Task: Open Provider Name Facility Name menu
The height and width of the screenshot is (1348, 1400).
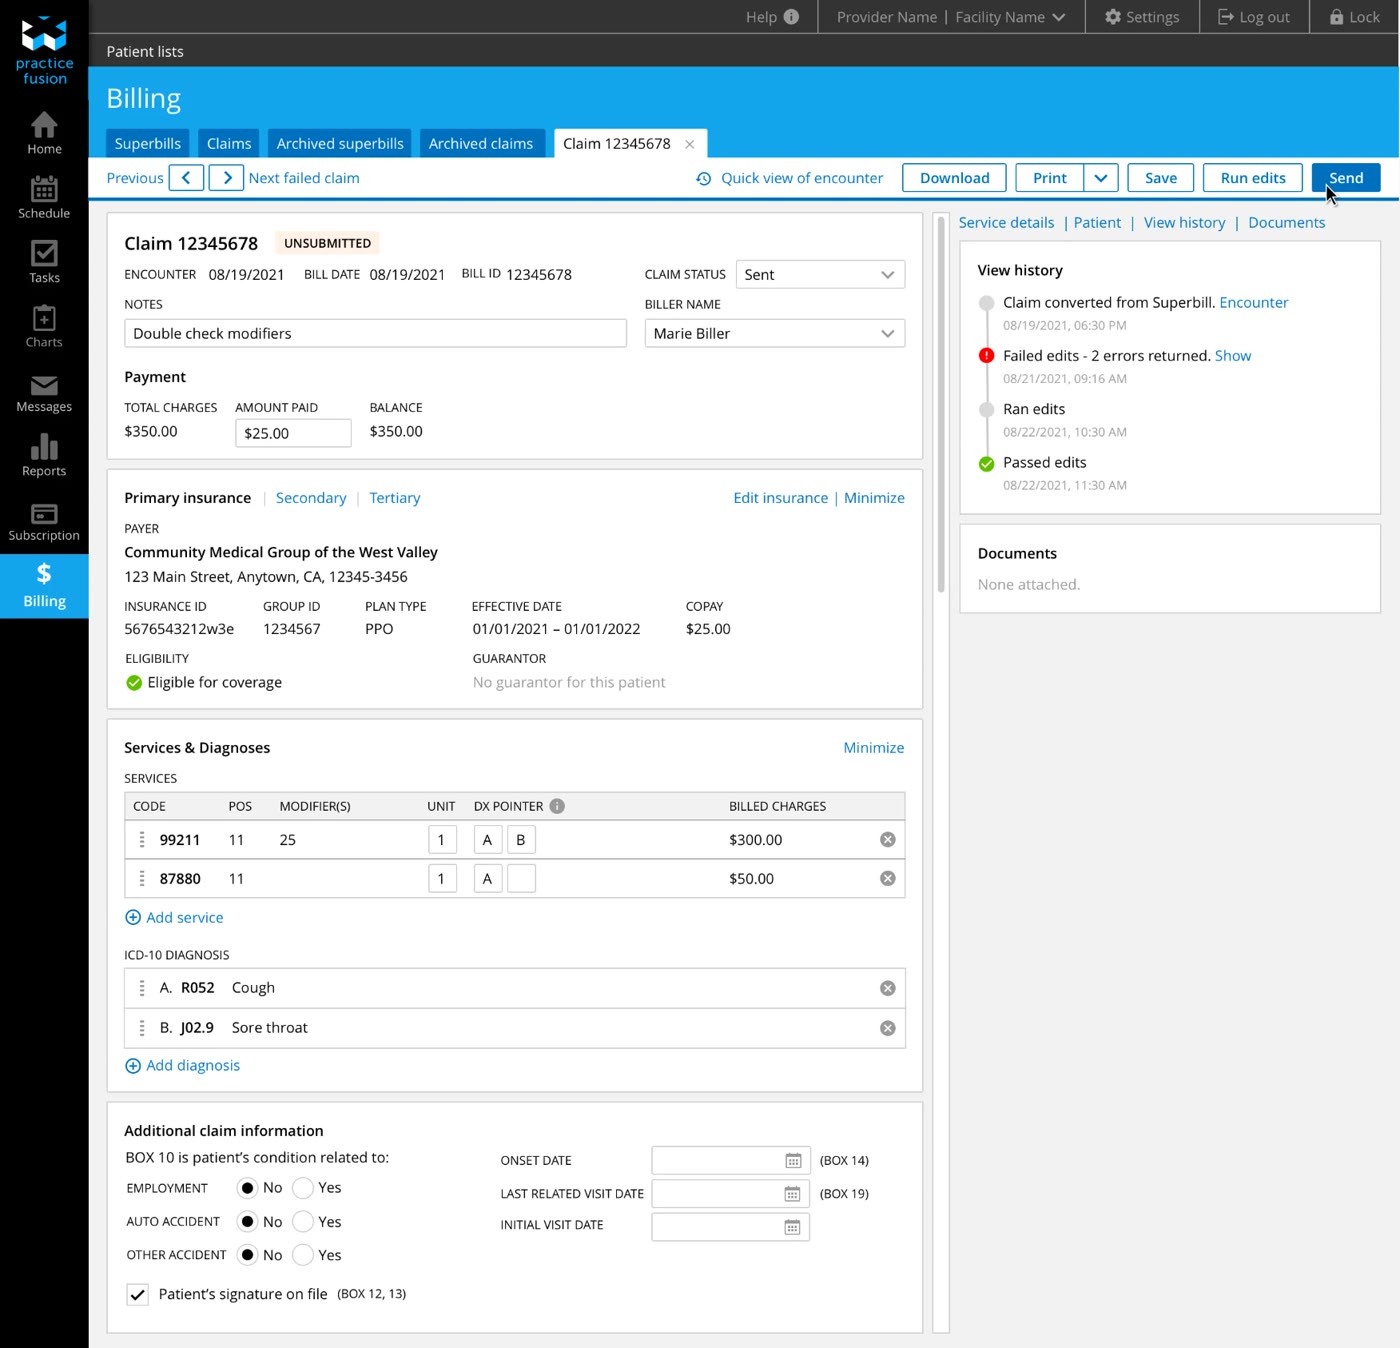Action: 951,17
